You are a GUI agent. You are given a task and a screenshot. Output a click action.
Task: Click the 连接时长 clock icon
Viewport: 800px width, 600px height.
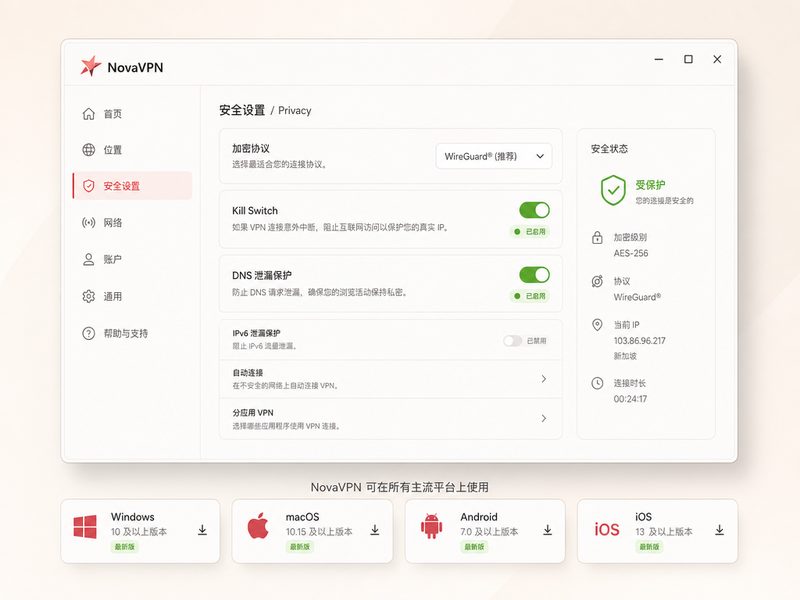coord(597,383)
